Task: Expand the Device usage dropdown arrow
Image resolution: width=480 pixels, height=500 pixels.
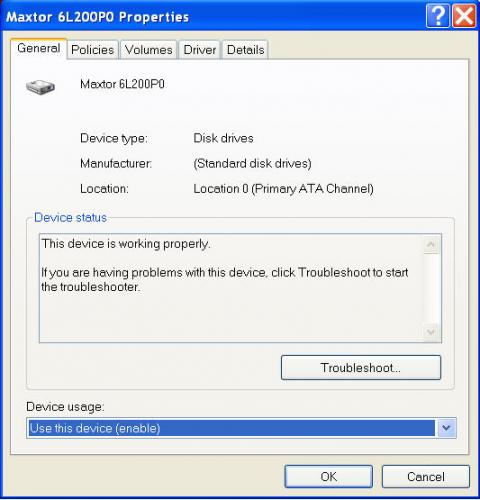Action: pos(446,428)
